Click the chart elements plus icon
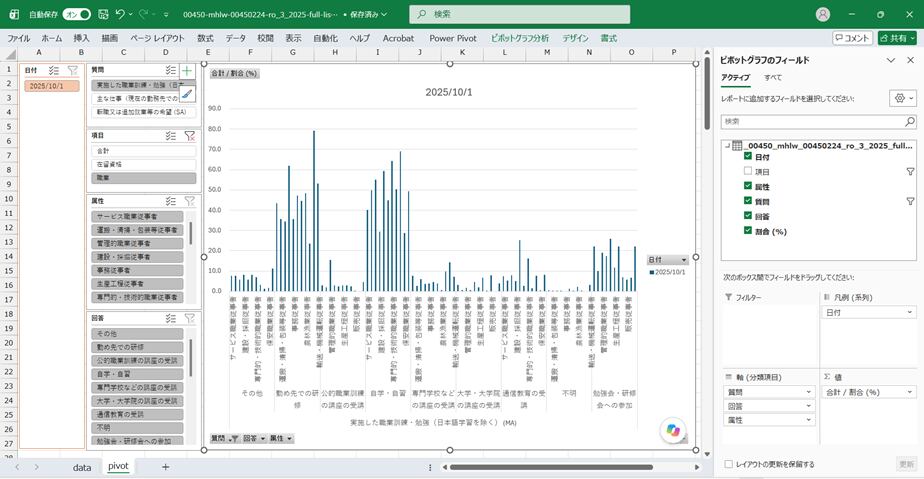 pos(187,71)
